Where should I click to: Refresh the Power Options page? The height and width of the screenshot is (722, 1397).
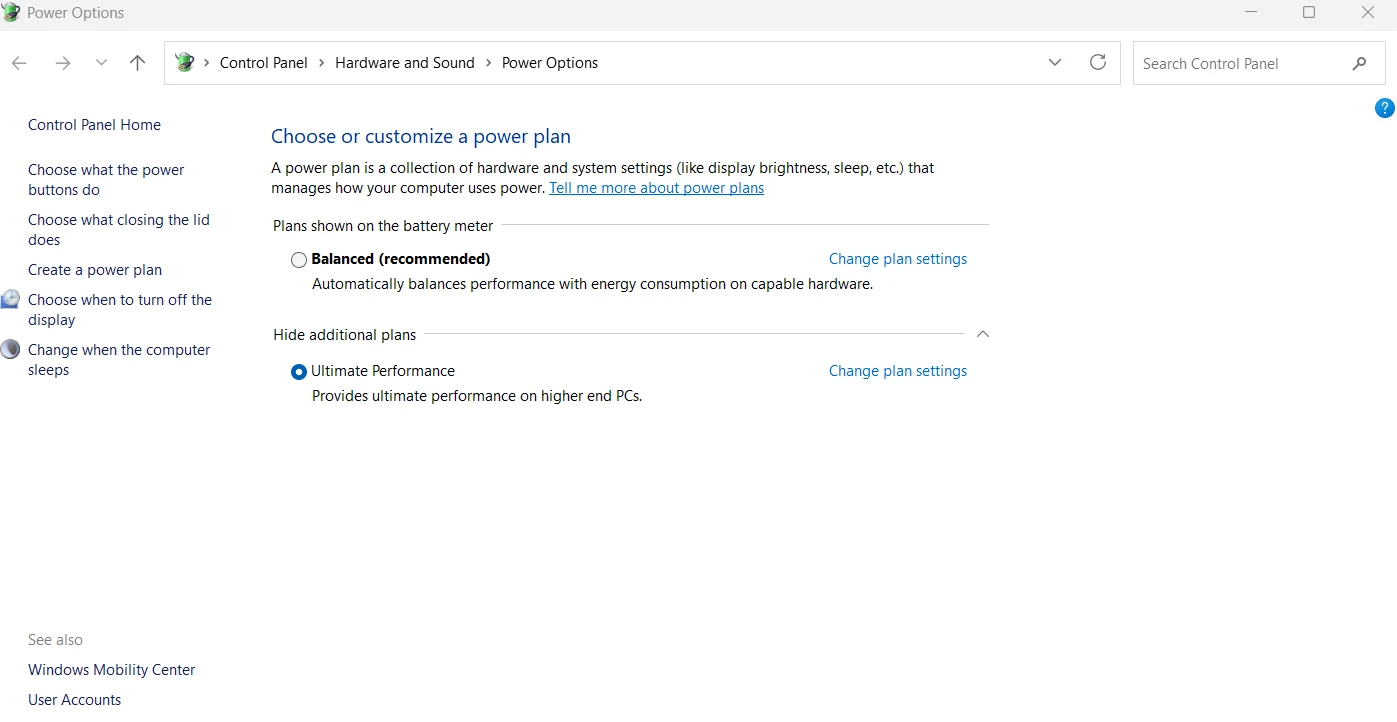click(1098, 62)
